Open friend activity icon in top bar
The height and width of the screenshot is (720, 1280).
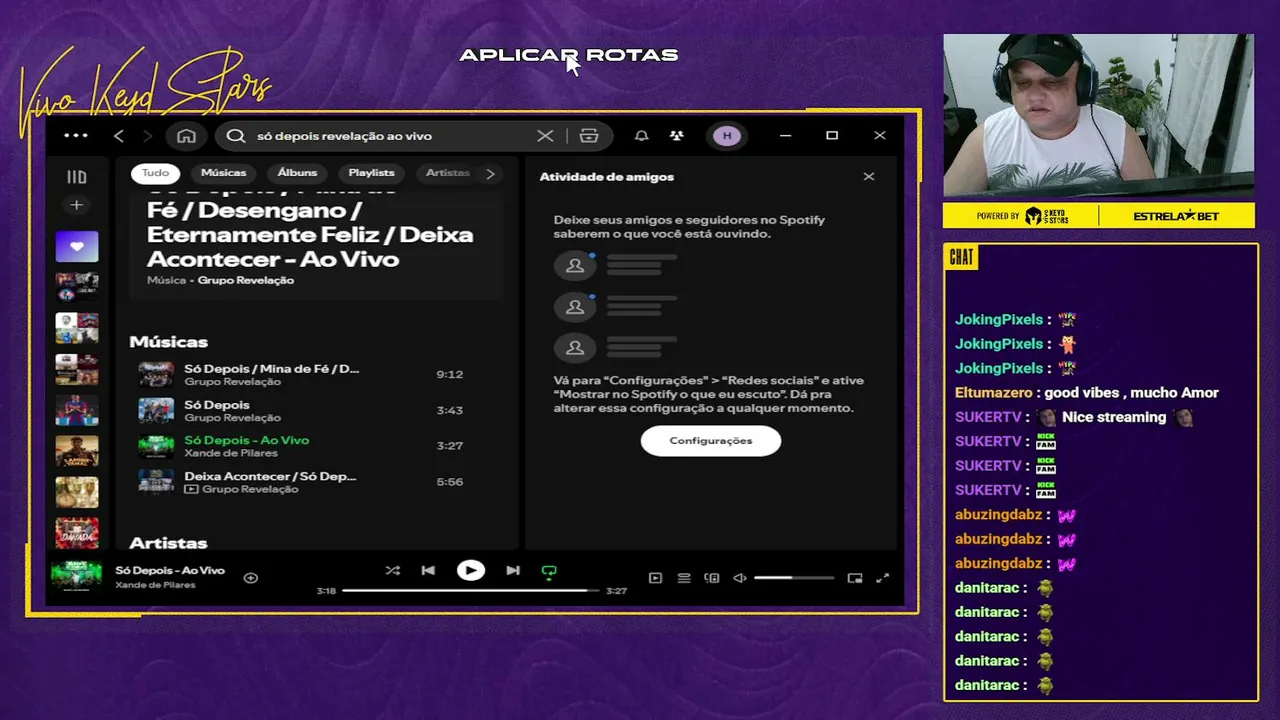tap(677, 136)
